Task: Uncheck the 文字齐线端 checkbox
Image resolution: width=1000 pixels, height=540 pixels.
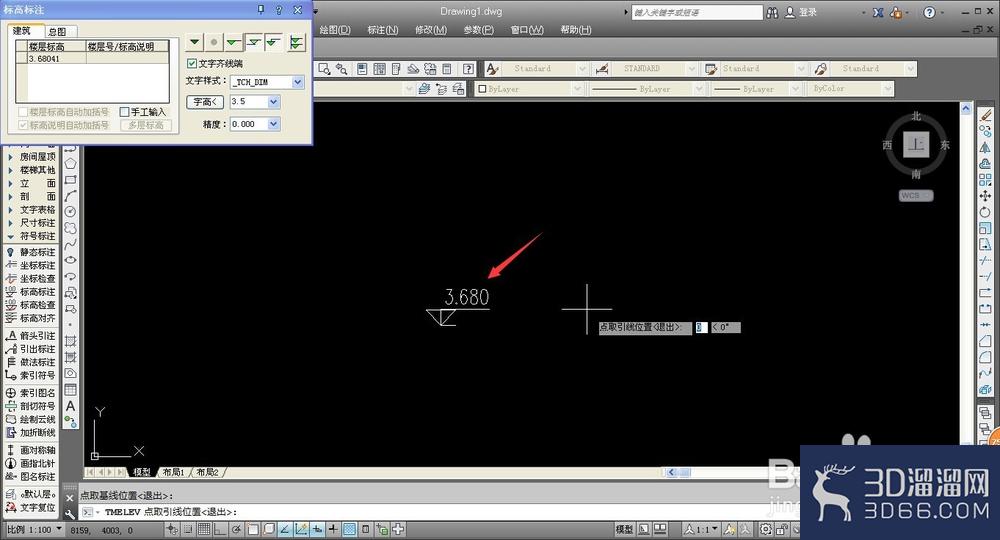Action: pos(191,64)
